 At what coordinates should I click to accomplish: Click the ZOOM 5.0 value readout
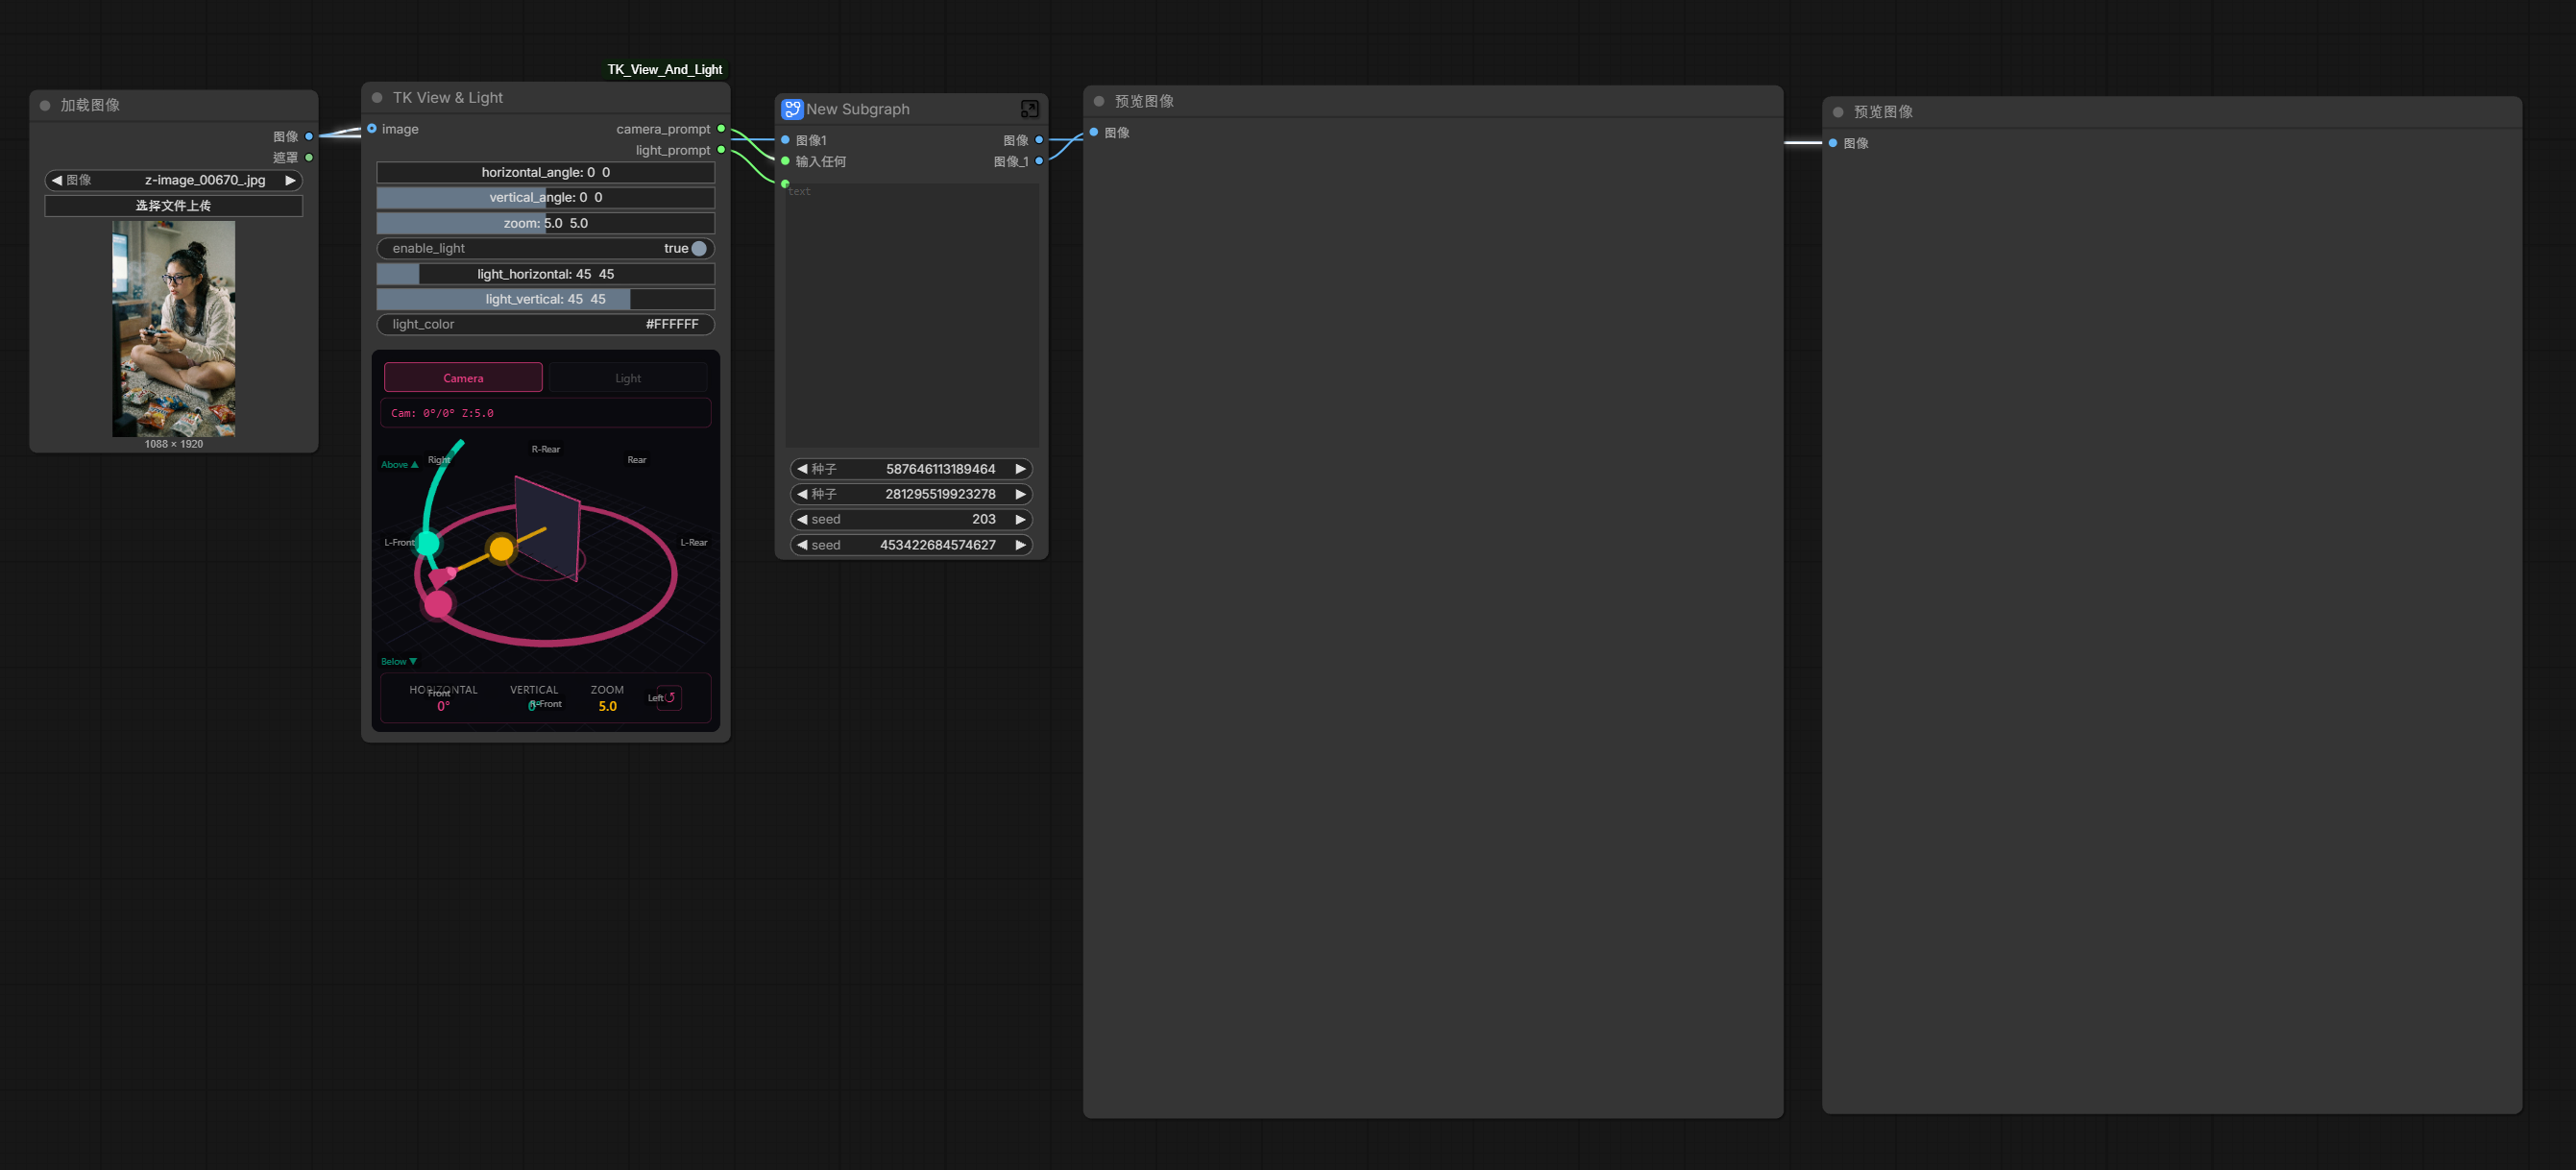click(x=607, y=706)
